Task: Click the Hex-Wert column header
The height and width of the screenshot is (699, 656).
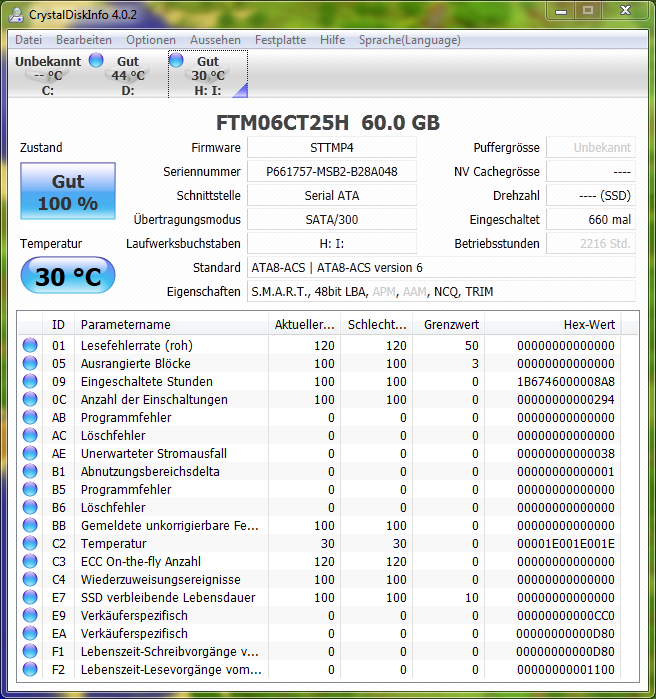Action: [x=553, y=325]
